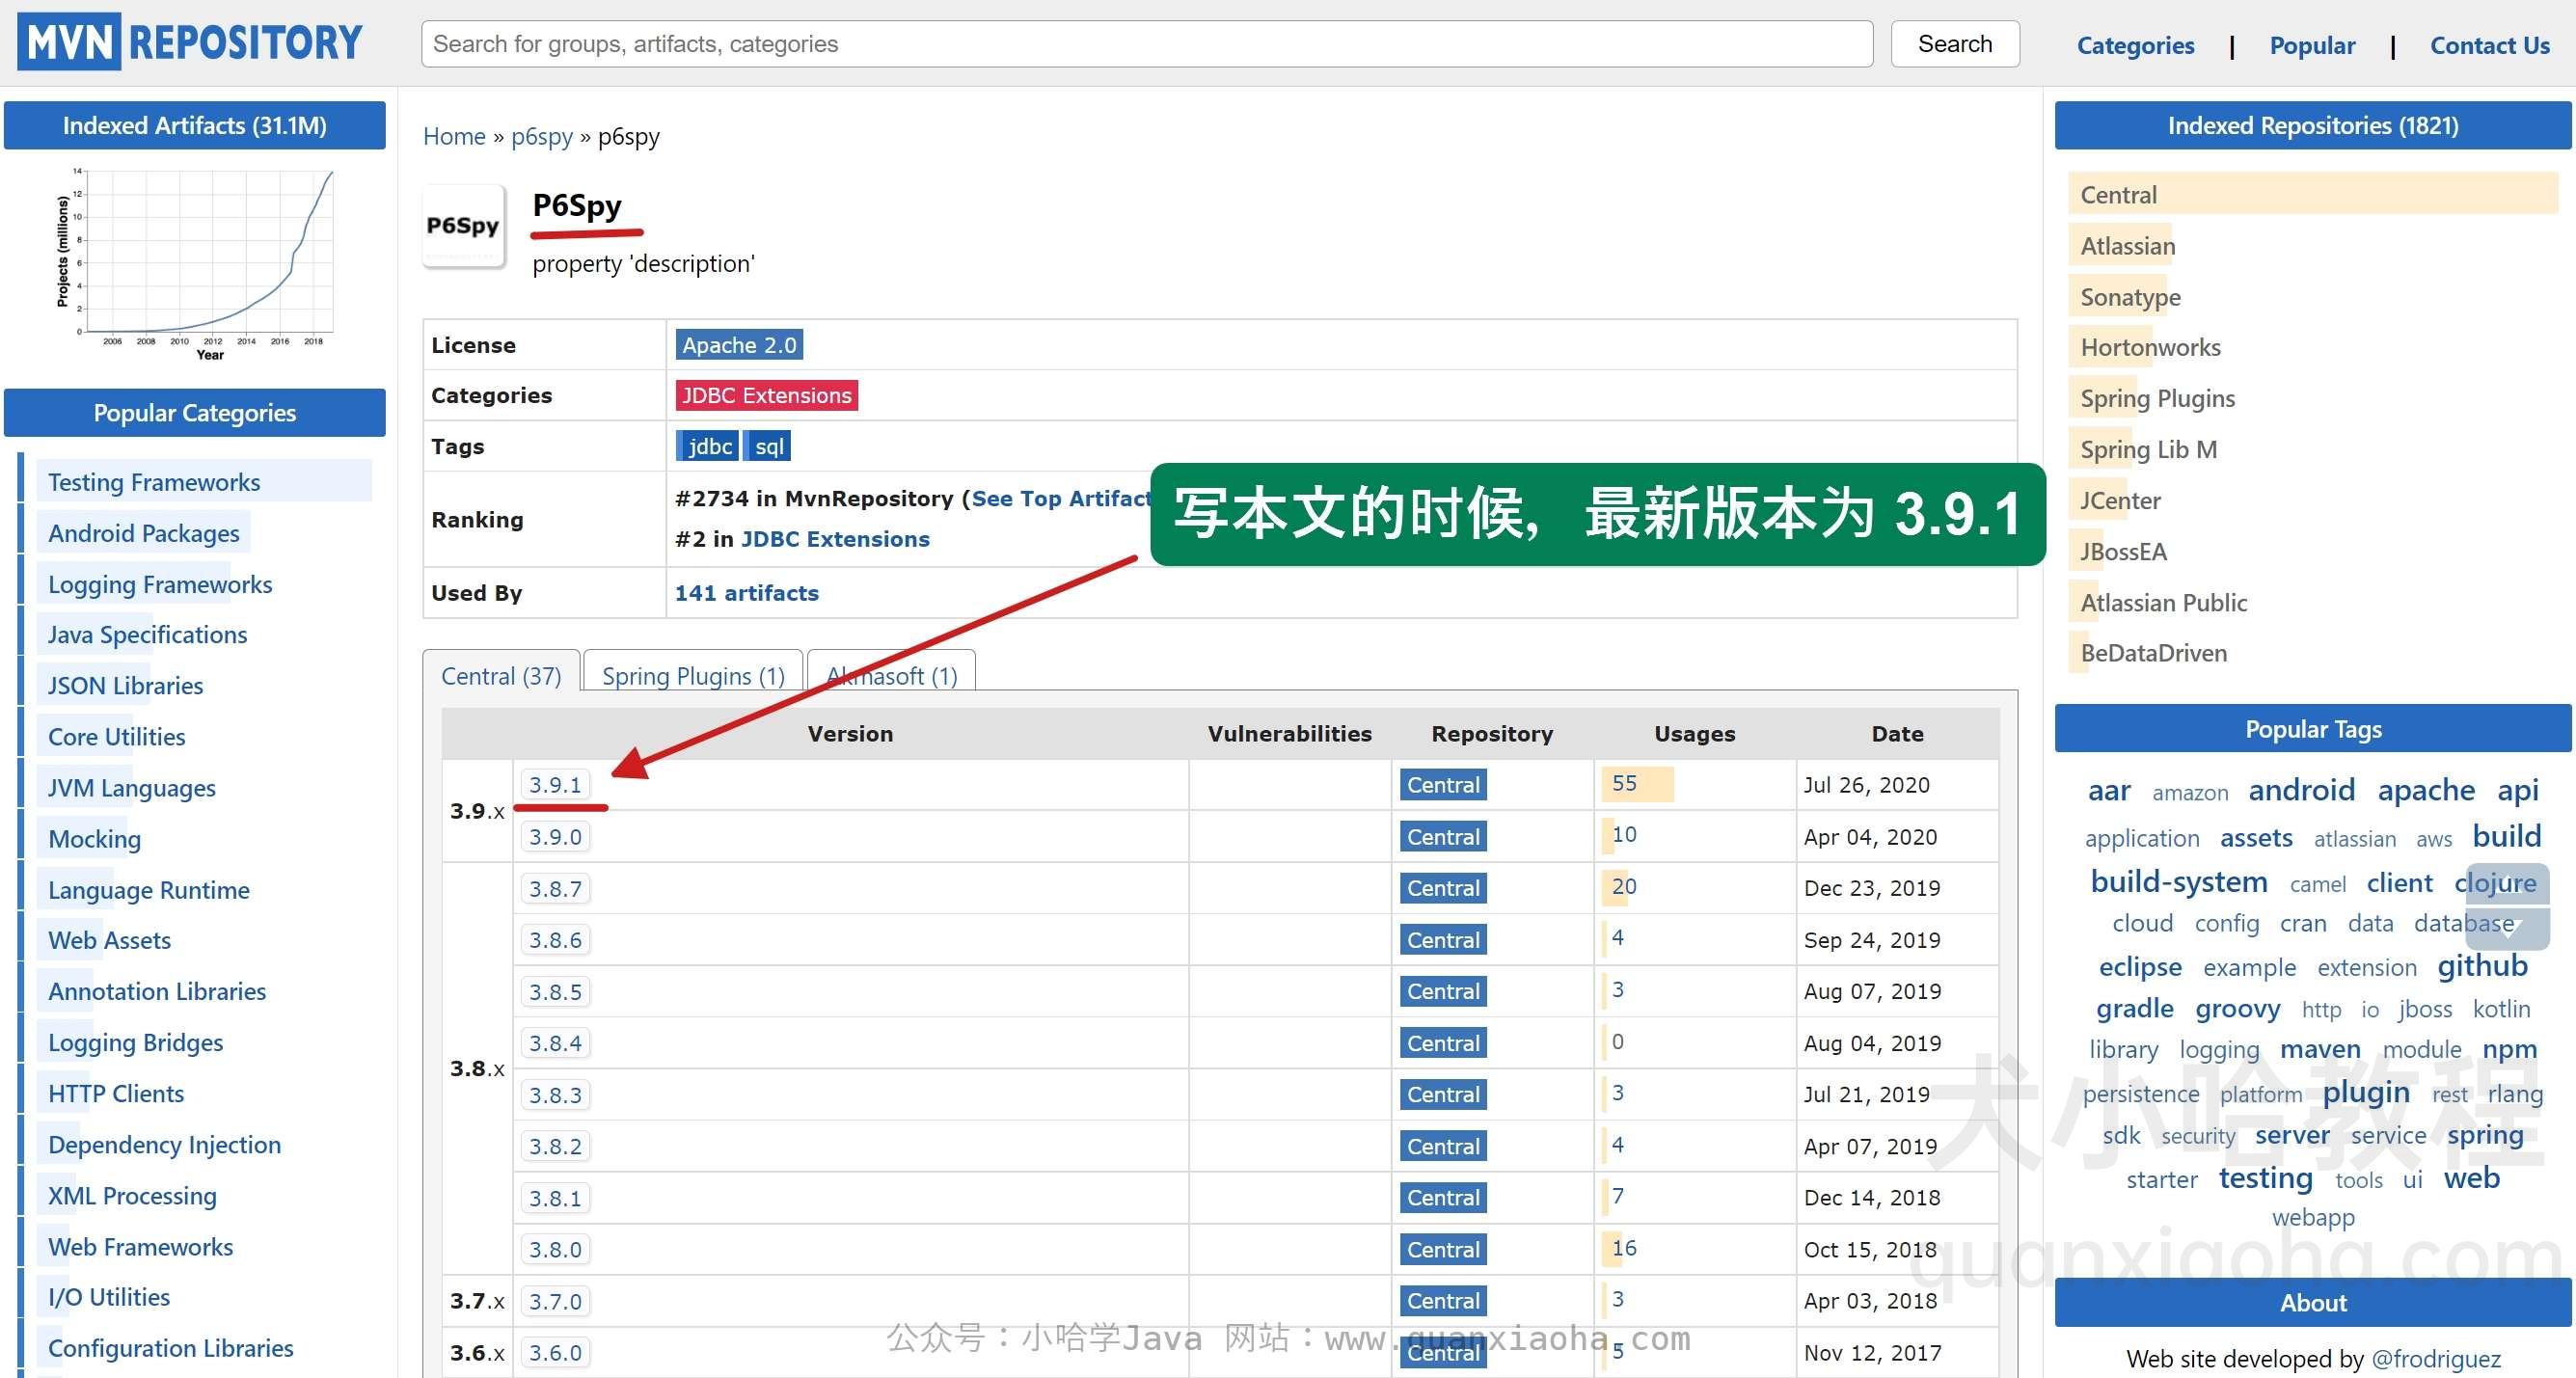Viewport: 2576px width, 1378px height.
Task: Click the Search button
Action: pos(1958,41)
